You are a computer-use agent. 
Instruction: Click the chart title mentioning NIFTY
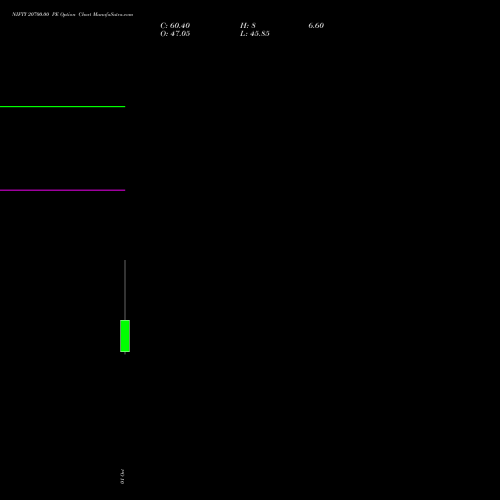[x=72, y=14]
